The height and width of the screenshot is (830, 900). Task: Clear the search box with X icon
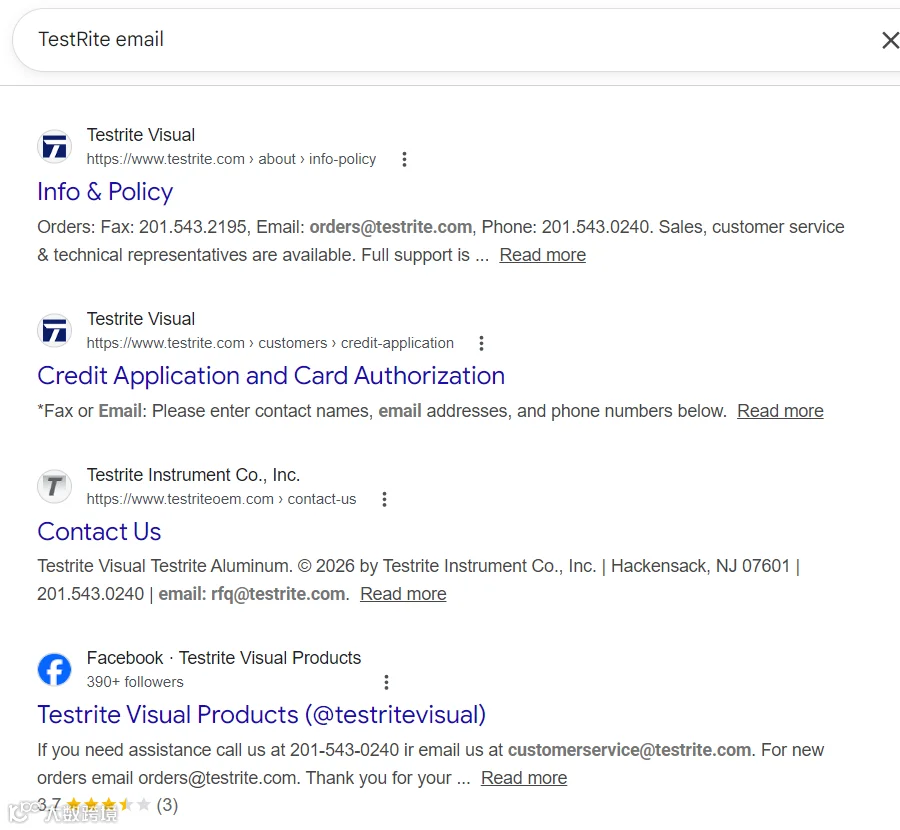click(889, 40)
